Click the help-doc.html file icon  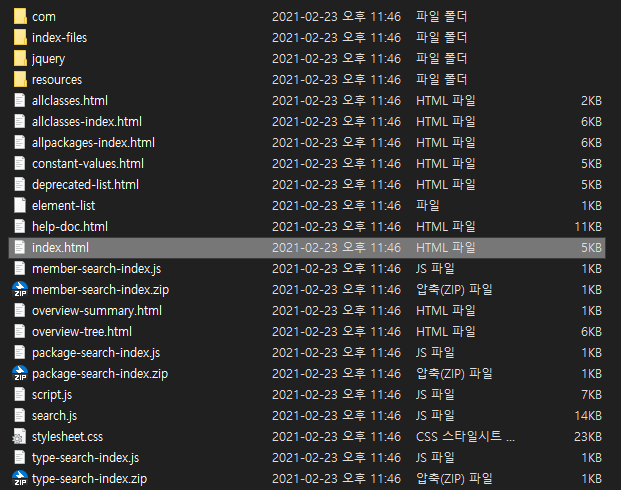pos(20,227)
